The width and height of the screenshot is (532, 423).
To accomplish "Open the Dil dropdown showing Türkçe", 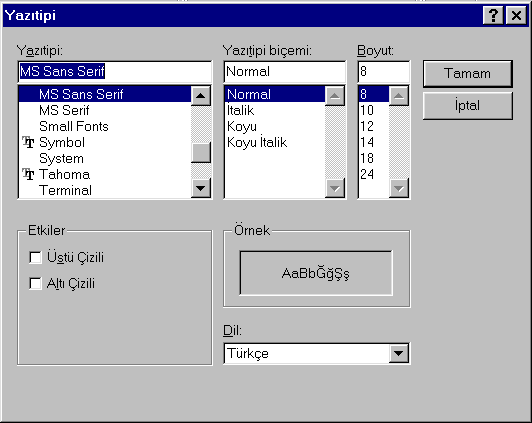I will [x=399, y=353].
